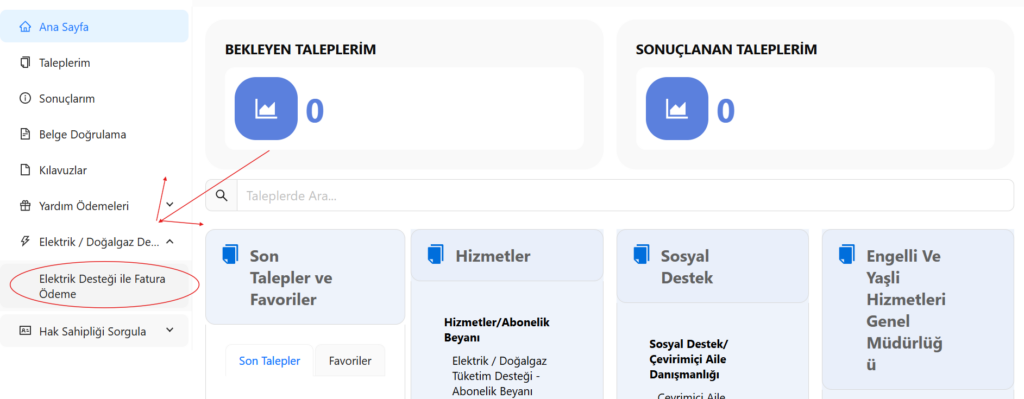Click the lightning bolt Elektrik / Doğalgaz icon
Viewport: 1024px width, 399px height.
click(25, 242)
